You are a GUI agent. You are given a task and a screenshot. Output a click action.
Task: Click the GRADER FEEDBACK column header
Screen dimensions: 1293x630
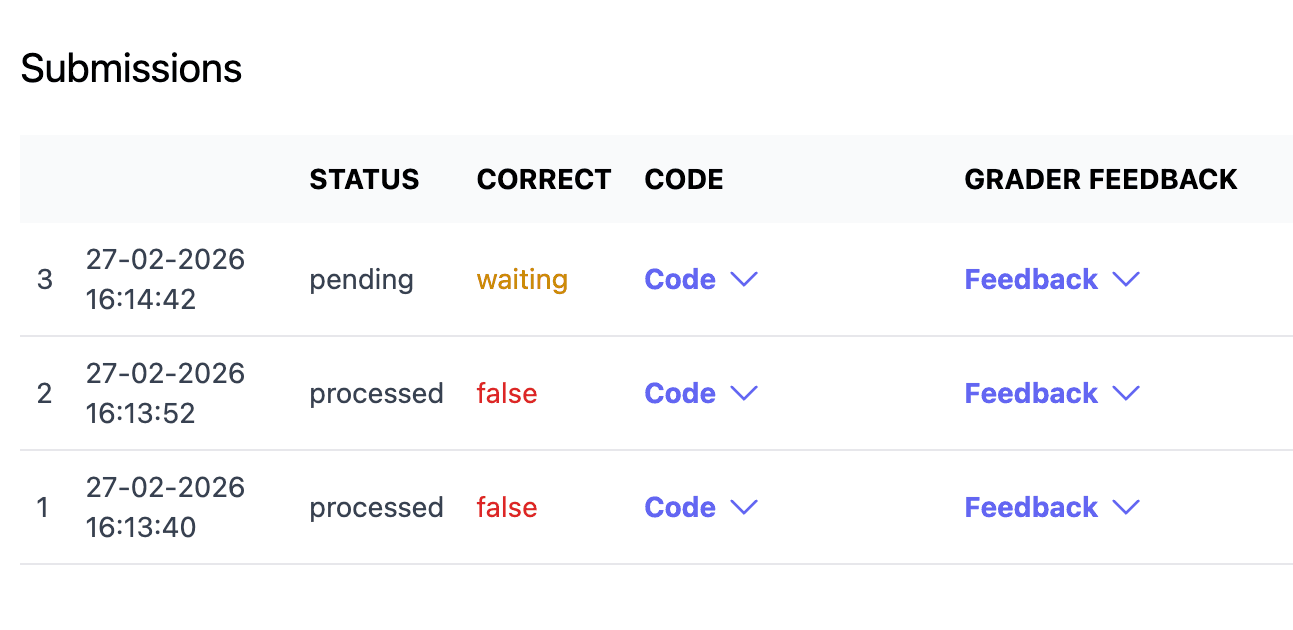tap(1101, 180)
